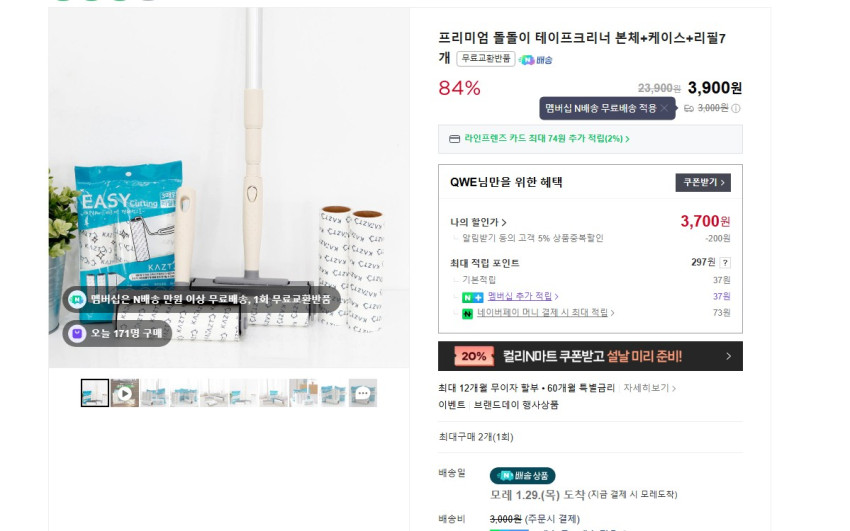Play the product video thumbnail

(125, 393)
